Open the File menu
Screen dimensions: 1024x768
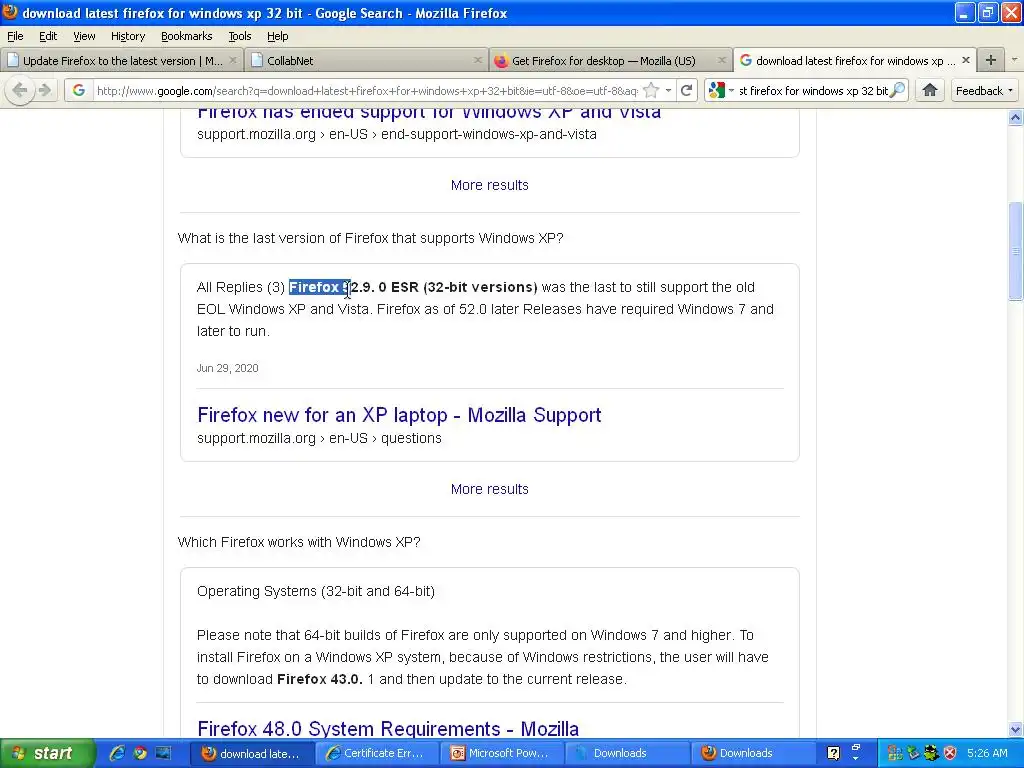pos(15,36)
